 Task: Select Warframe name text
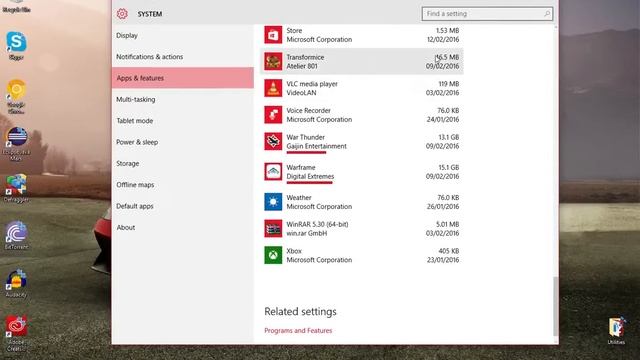coord(301,167)
